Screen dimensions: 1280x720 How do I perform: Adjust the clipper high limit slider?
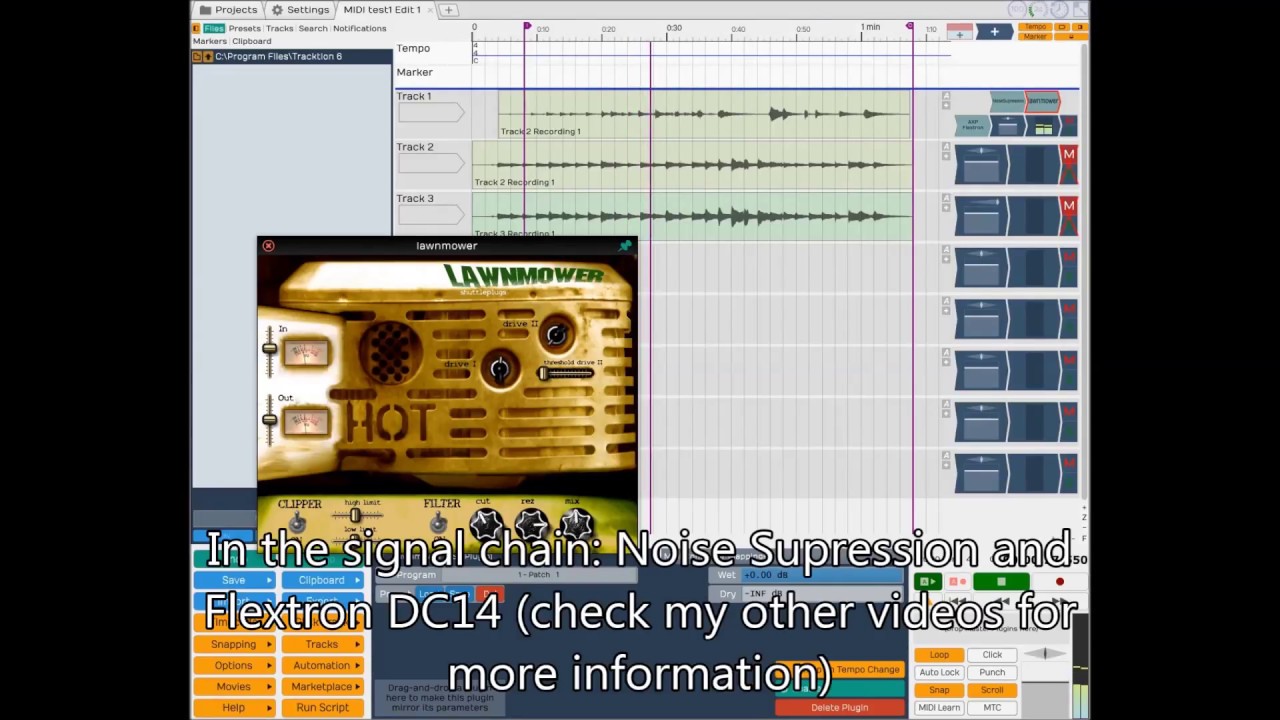(355, 516)
